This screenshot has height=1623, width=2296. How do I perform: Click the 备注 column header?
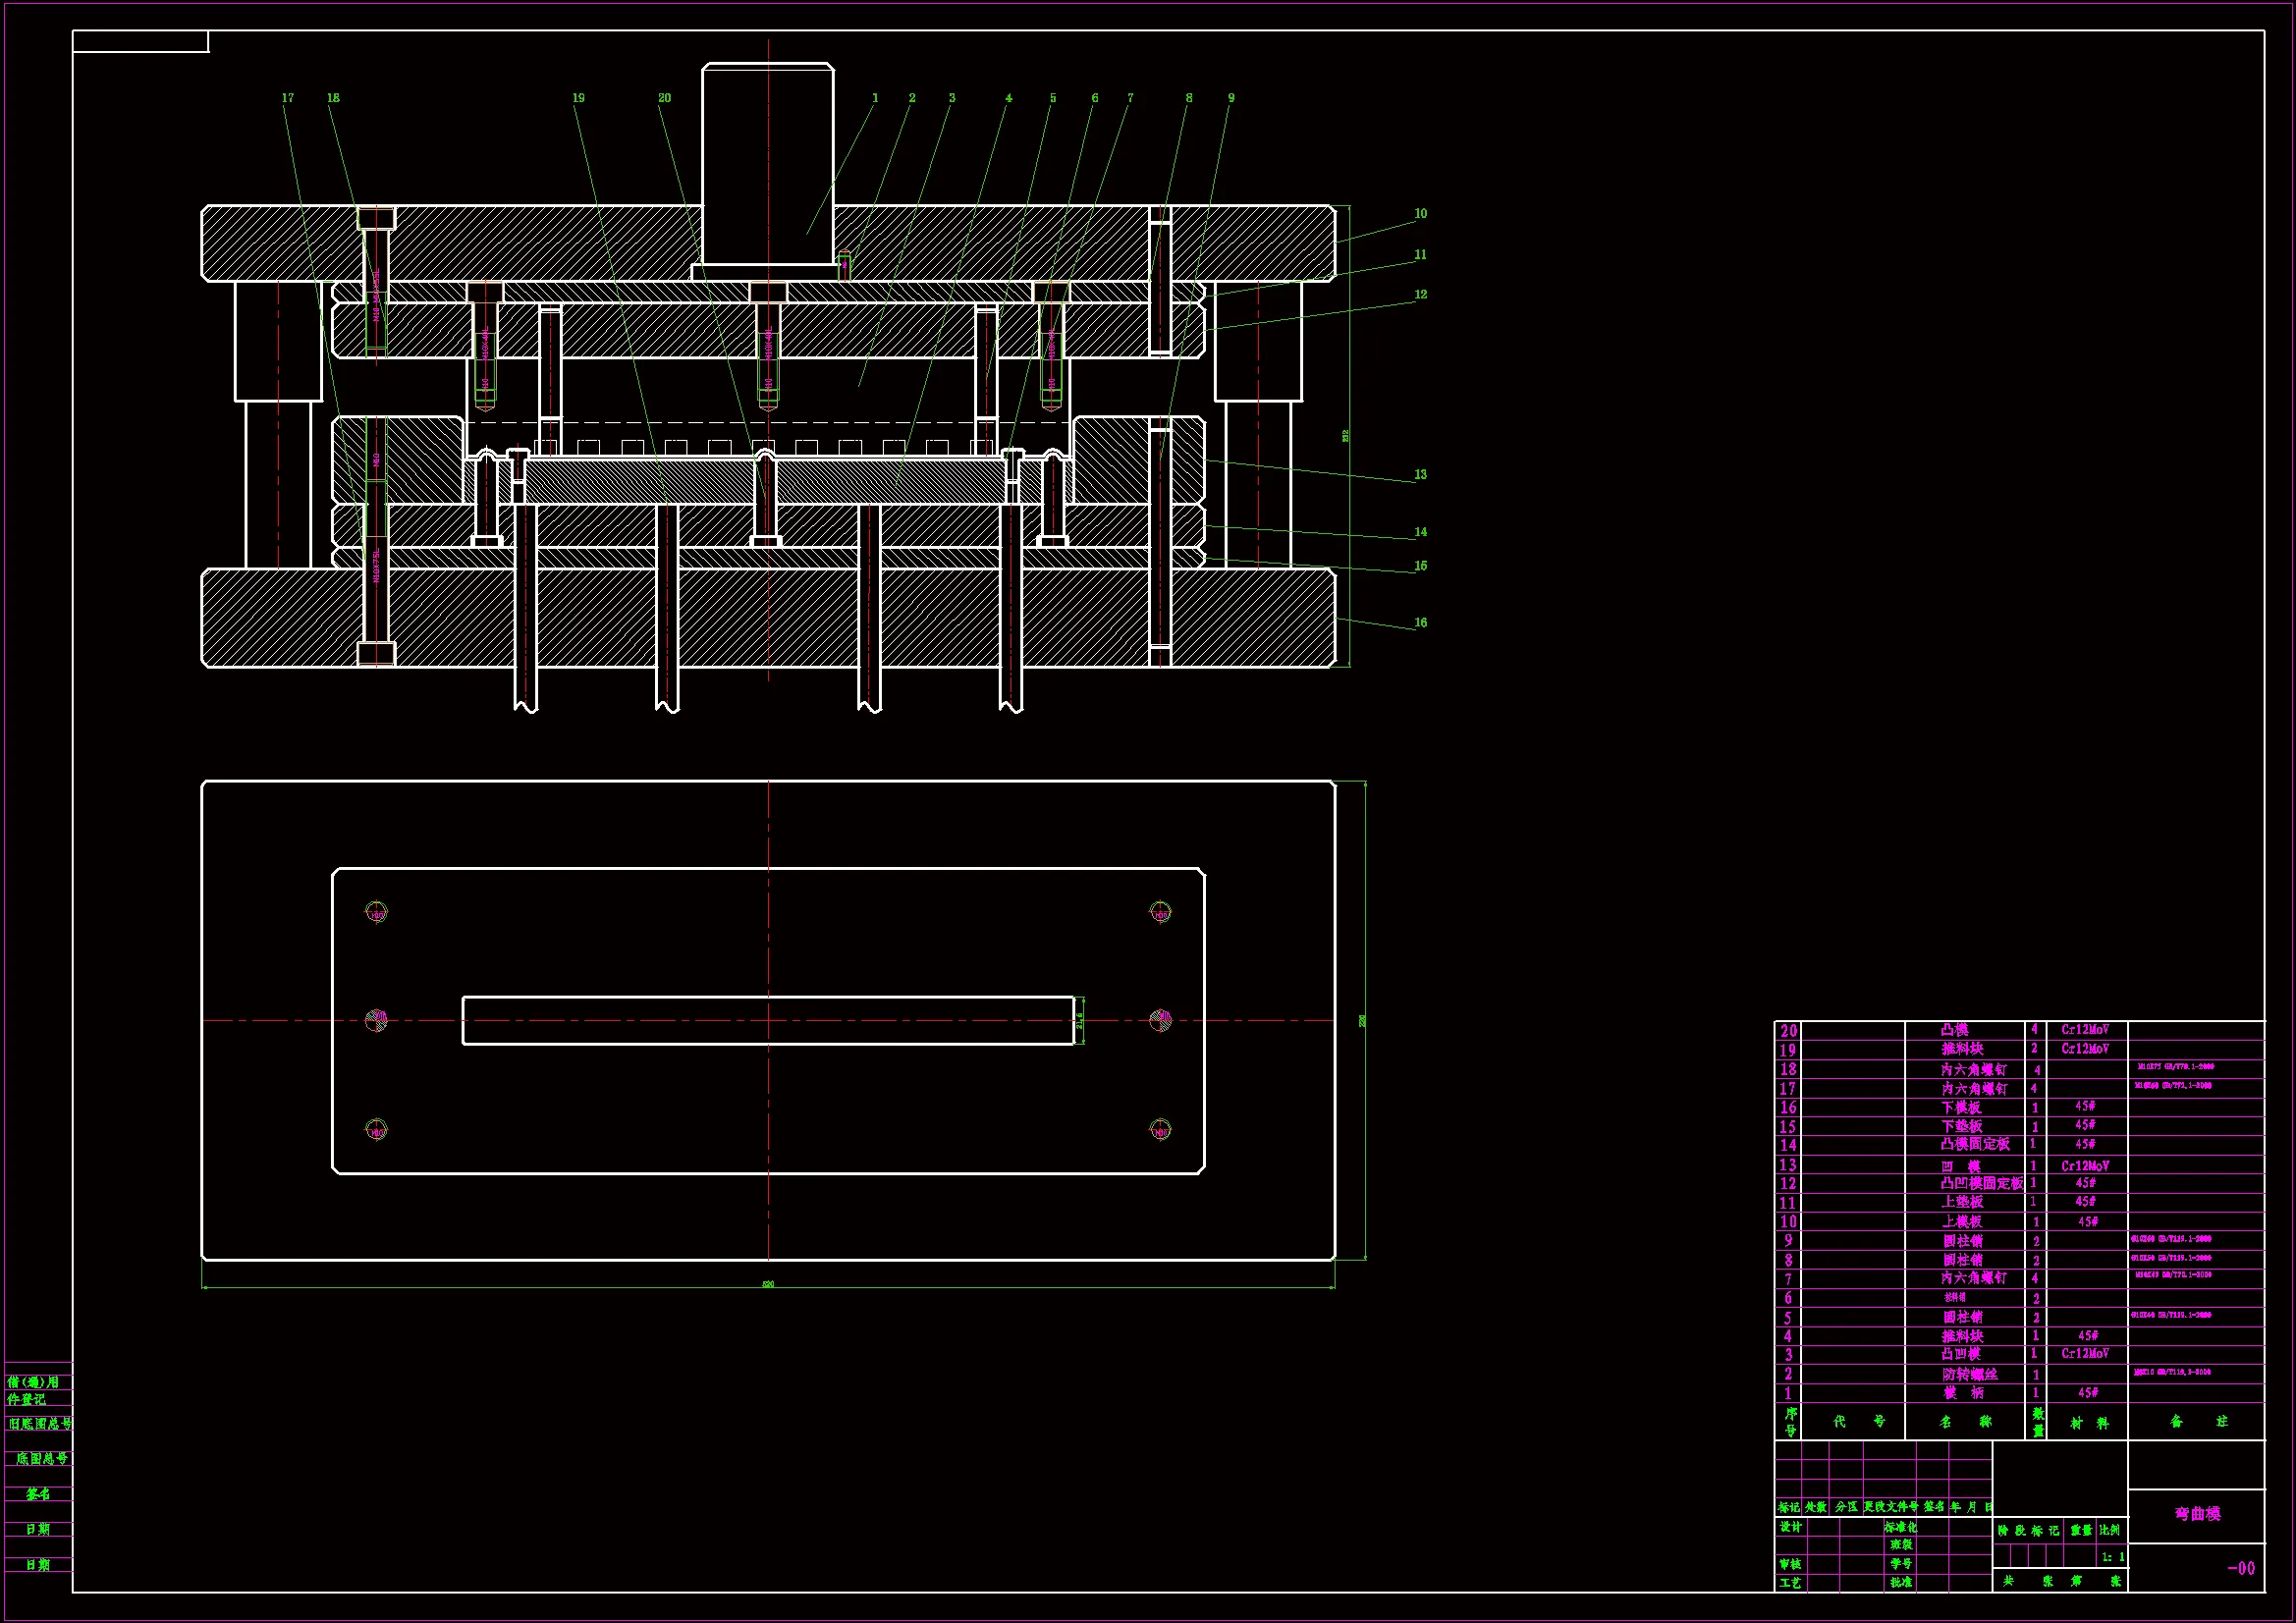pos(2198,1421)
